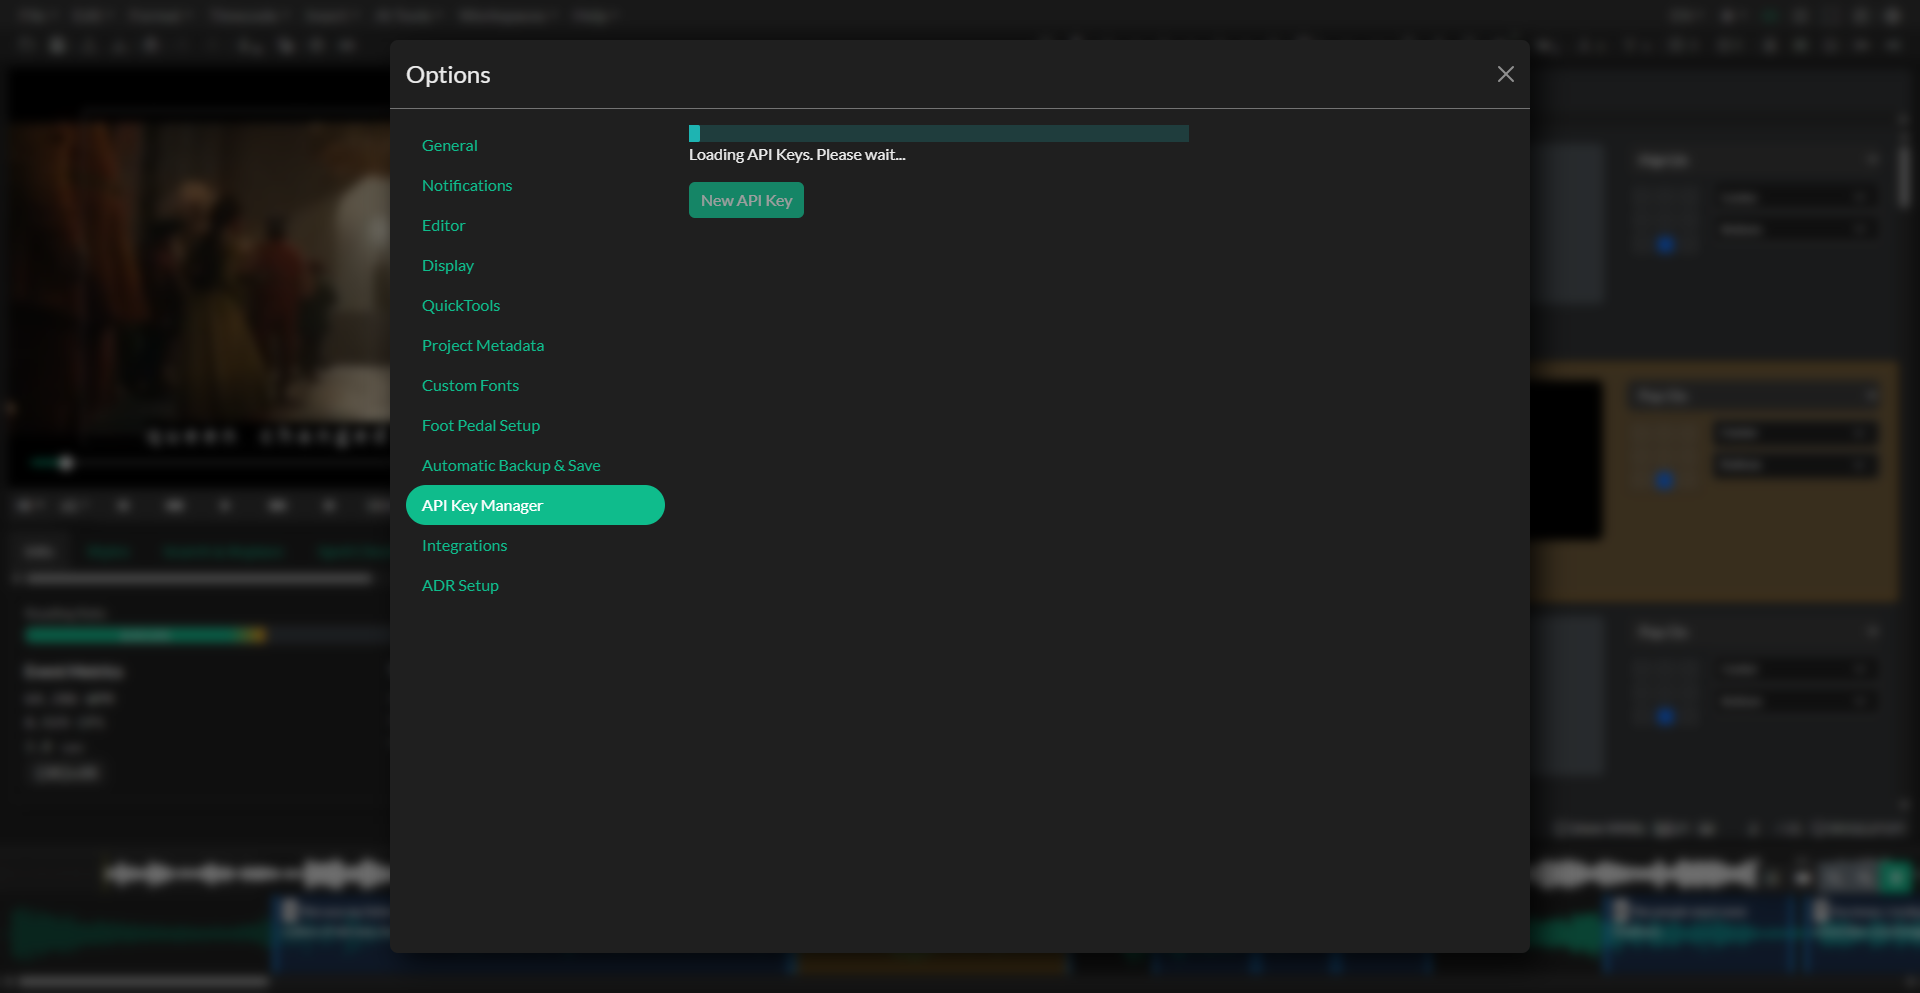
Task: Open the General settings section
Action: (x=450, y=145)
